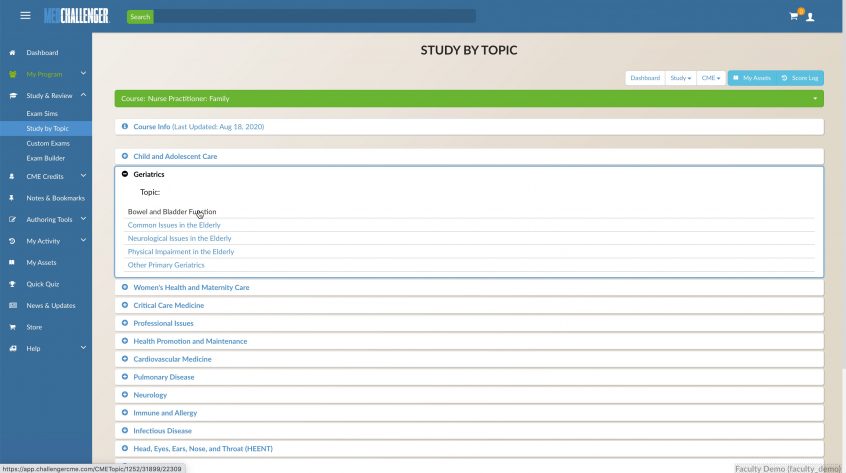Click the Quick Quiz trophy icon
The width and height of the screenshot is (846, 473).
click(12, 284)
